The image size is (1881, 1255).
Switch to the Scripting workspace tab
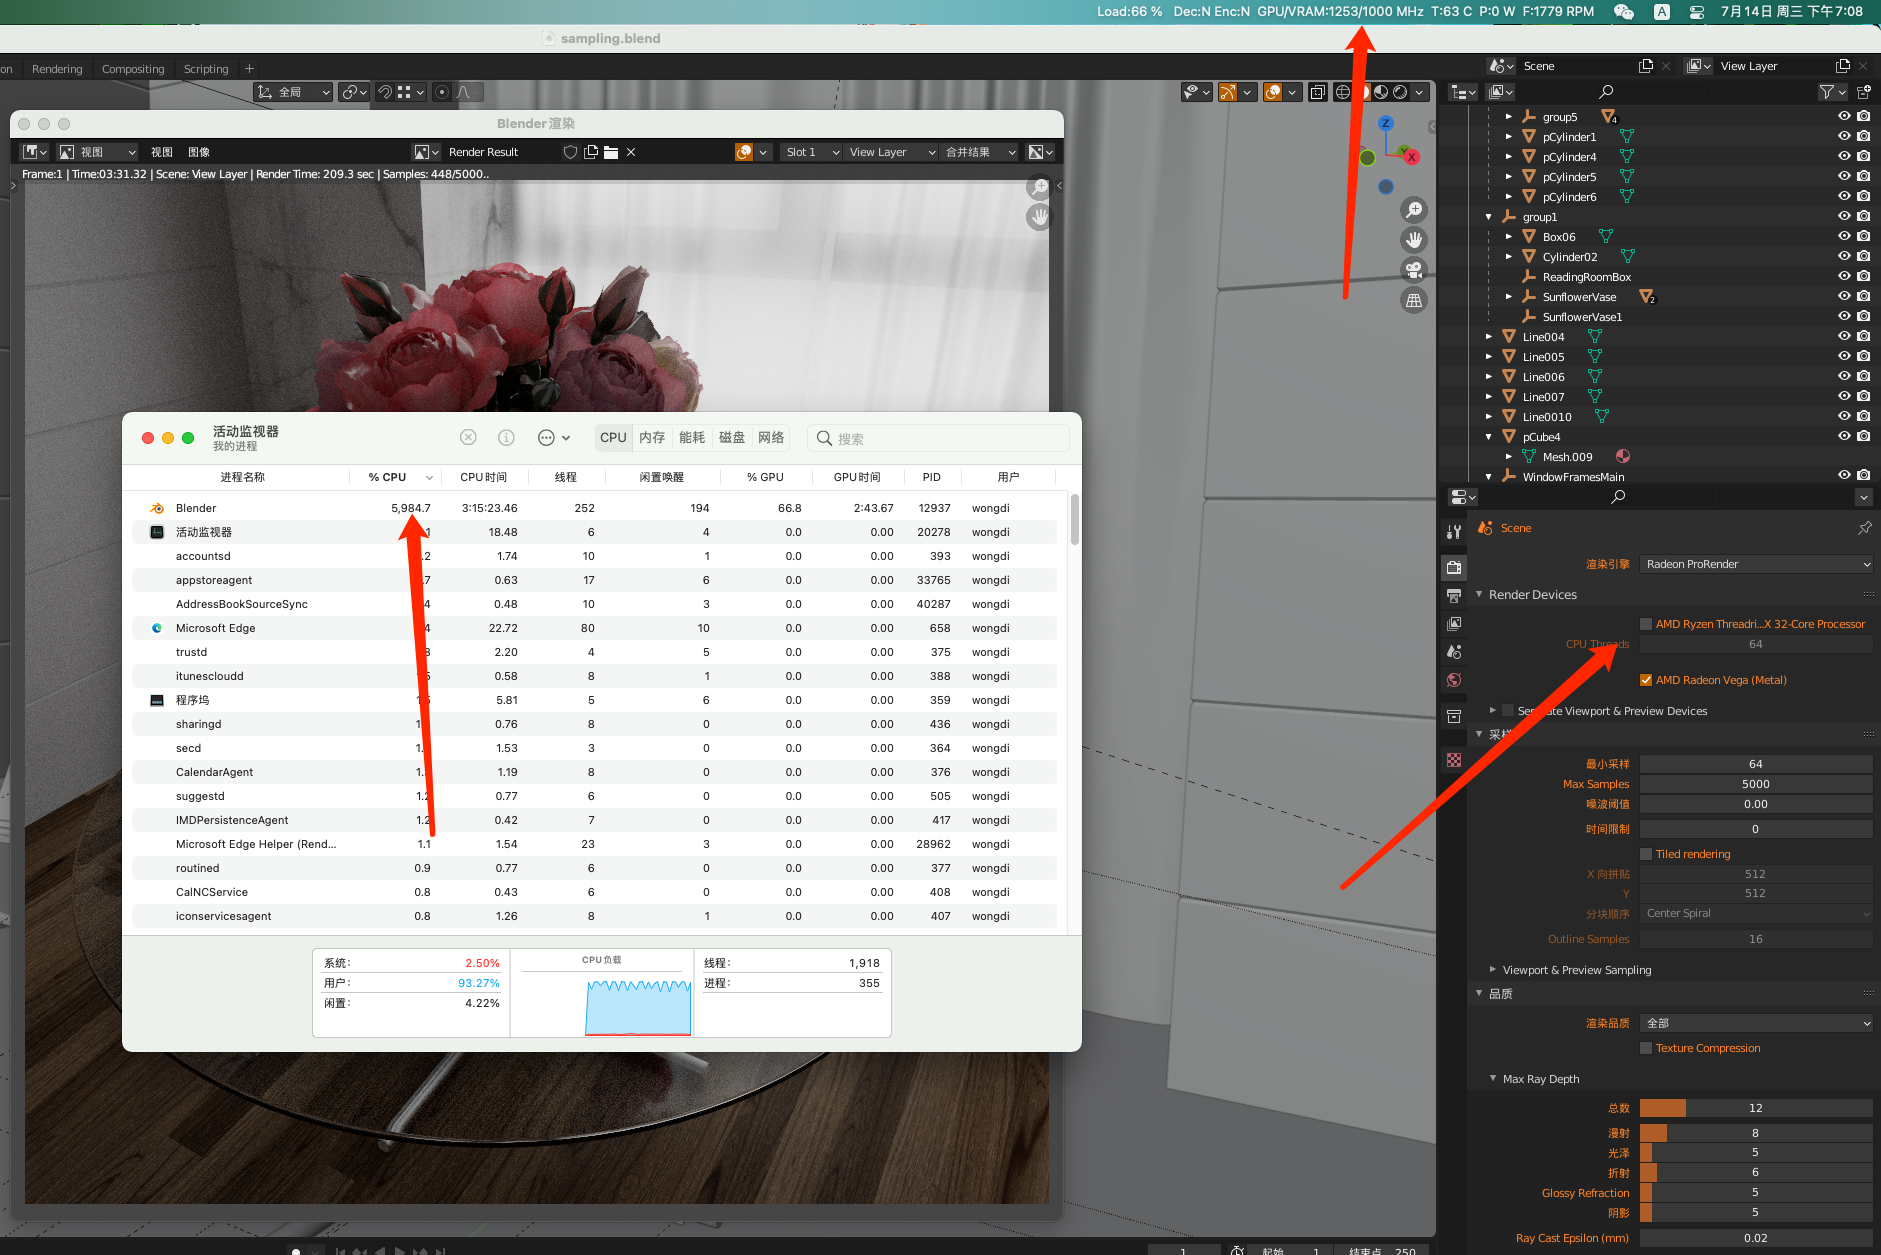[x=206, y=68]
